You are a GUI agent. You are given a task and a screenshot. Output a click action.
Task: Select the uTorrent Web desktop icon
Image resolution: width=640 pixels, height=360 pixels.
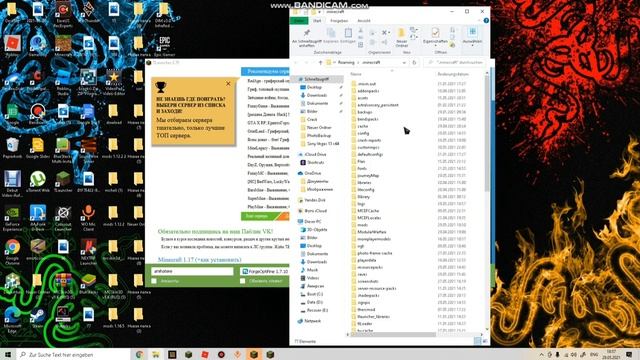point(38,182)
